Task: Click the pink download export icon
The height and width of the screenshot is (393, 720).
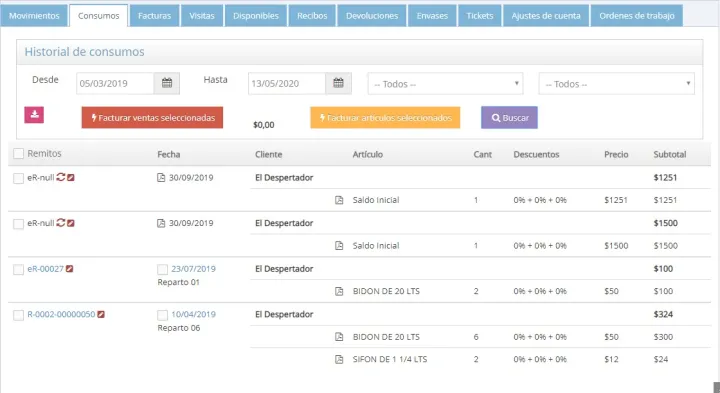Action: [34, 115]
